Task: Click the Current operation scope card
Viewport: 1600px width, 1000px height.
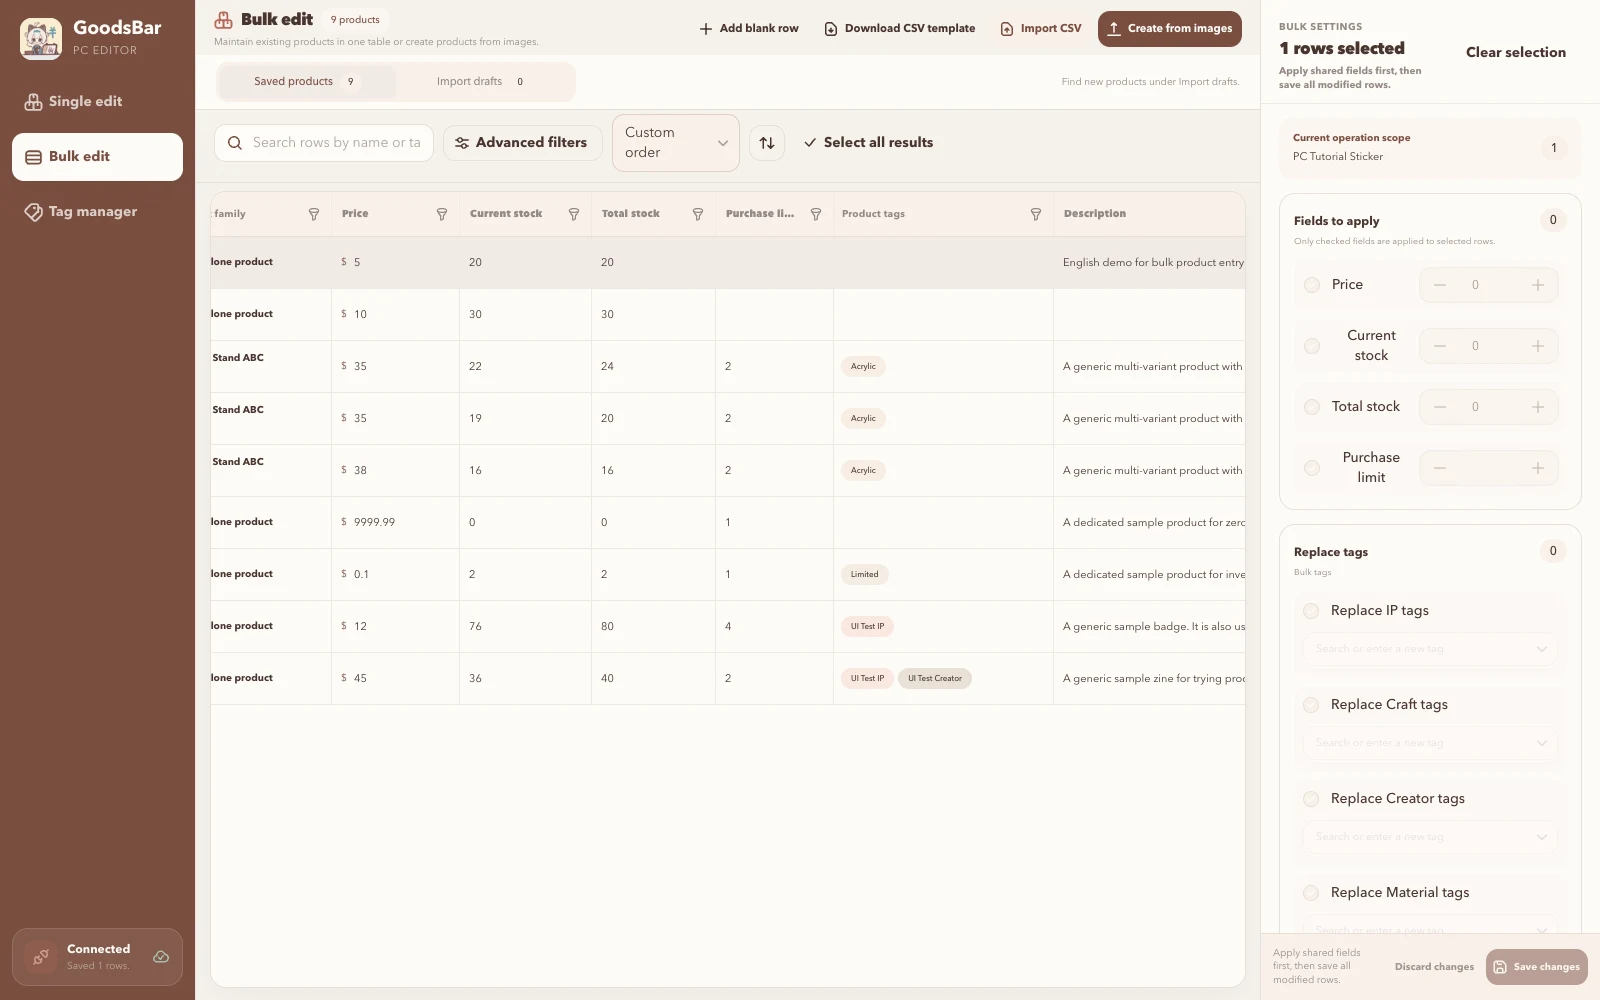Action: click(1430, 148)
